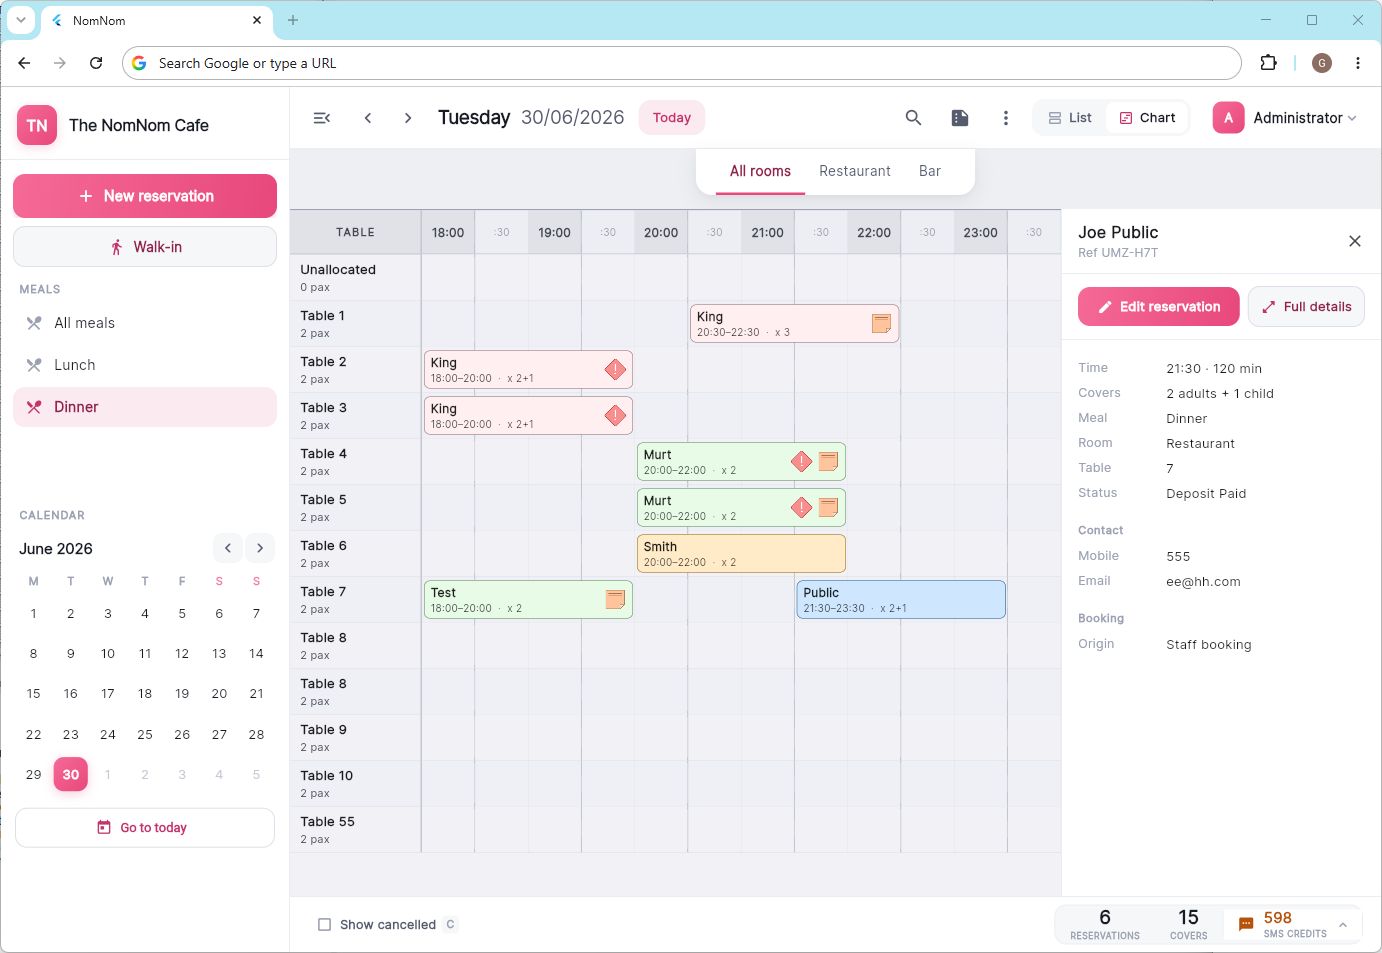Click the warning icon on Table 2 King reservation
This screenshot has width=1382, height=953.
[x=615, y=370]
